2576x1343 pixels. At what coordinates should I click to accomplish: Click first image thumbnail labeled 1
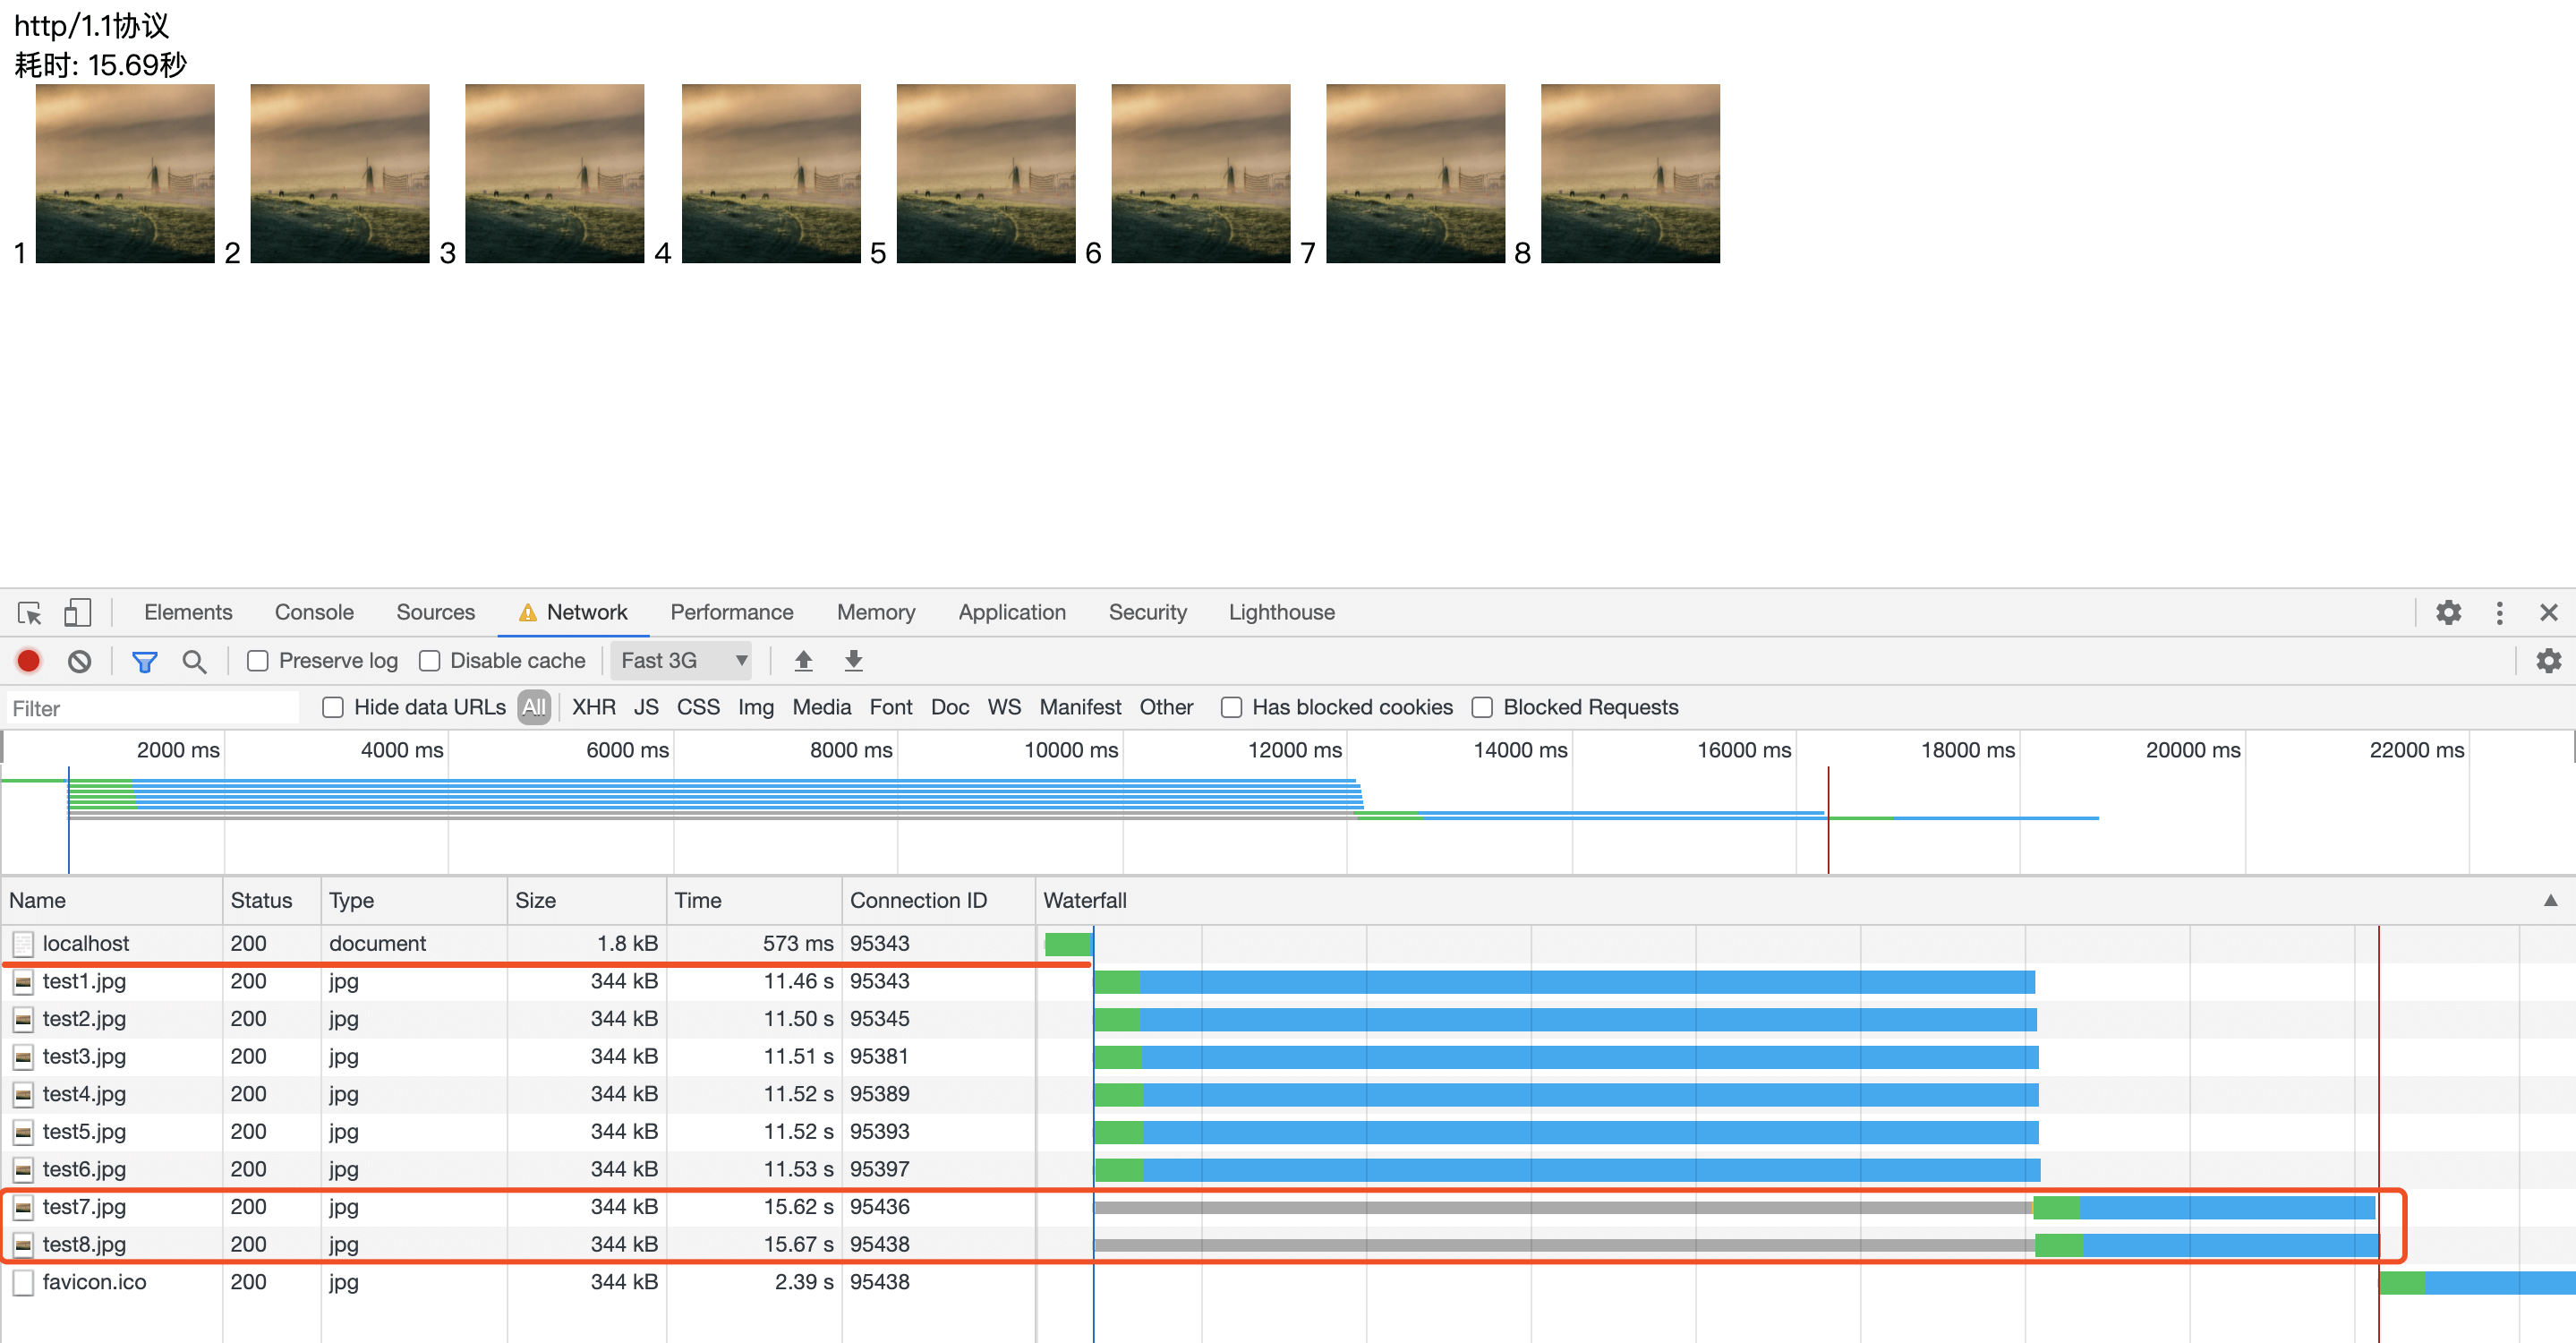click(x=125, y=173)
